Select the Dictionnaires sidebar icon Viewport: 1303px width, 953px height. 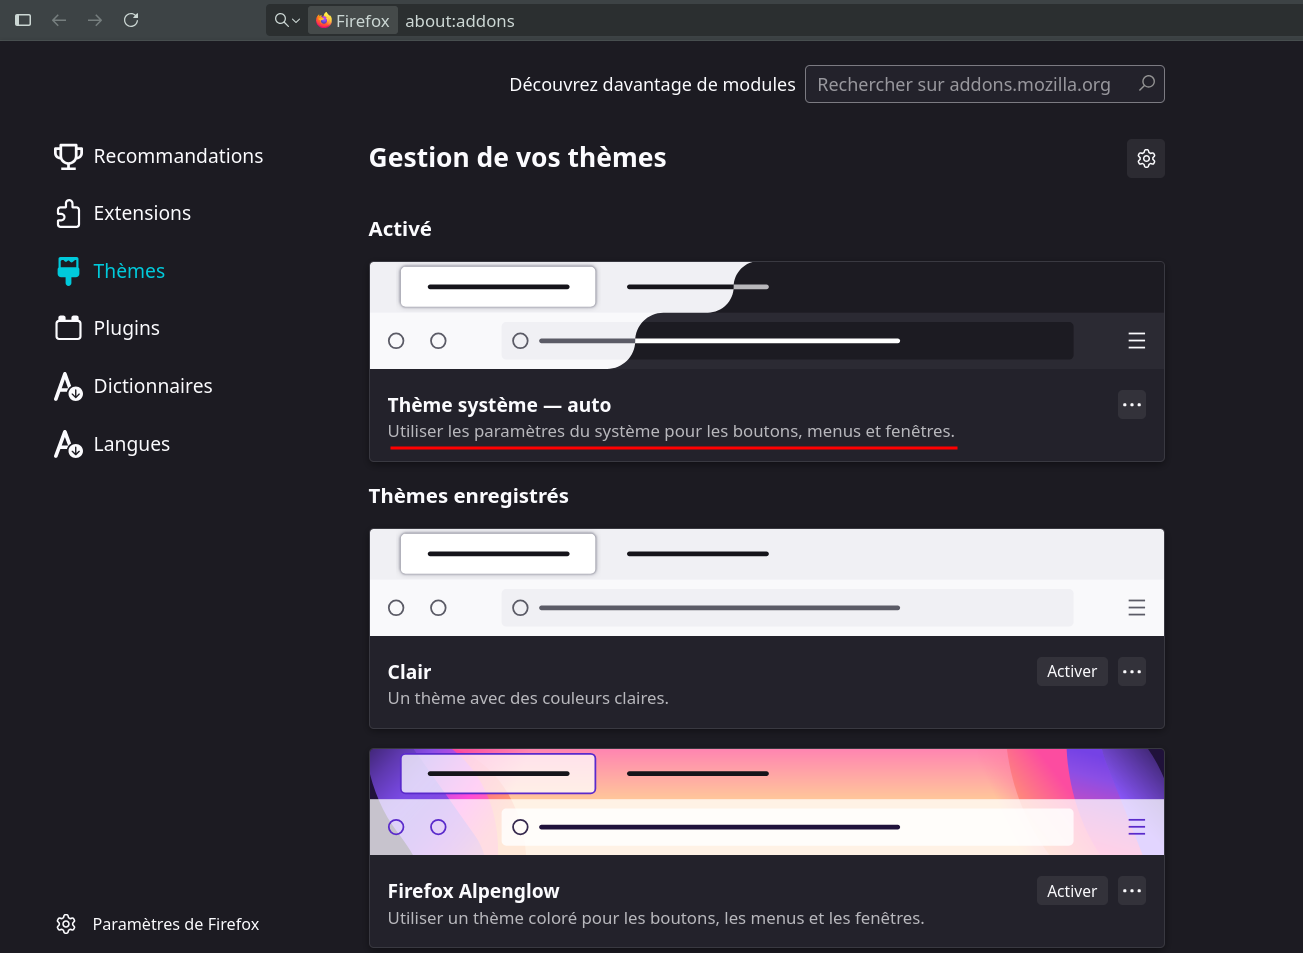pyautogui.click(x=68, y=386)
